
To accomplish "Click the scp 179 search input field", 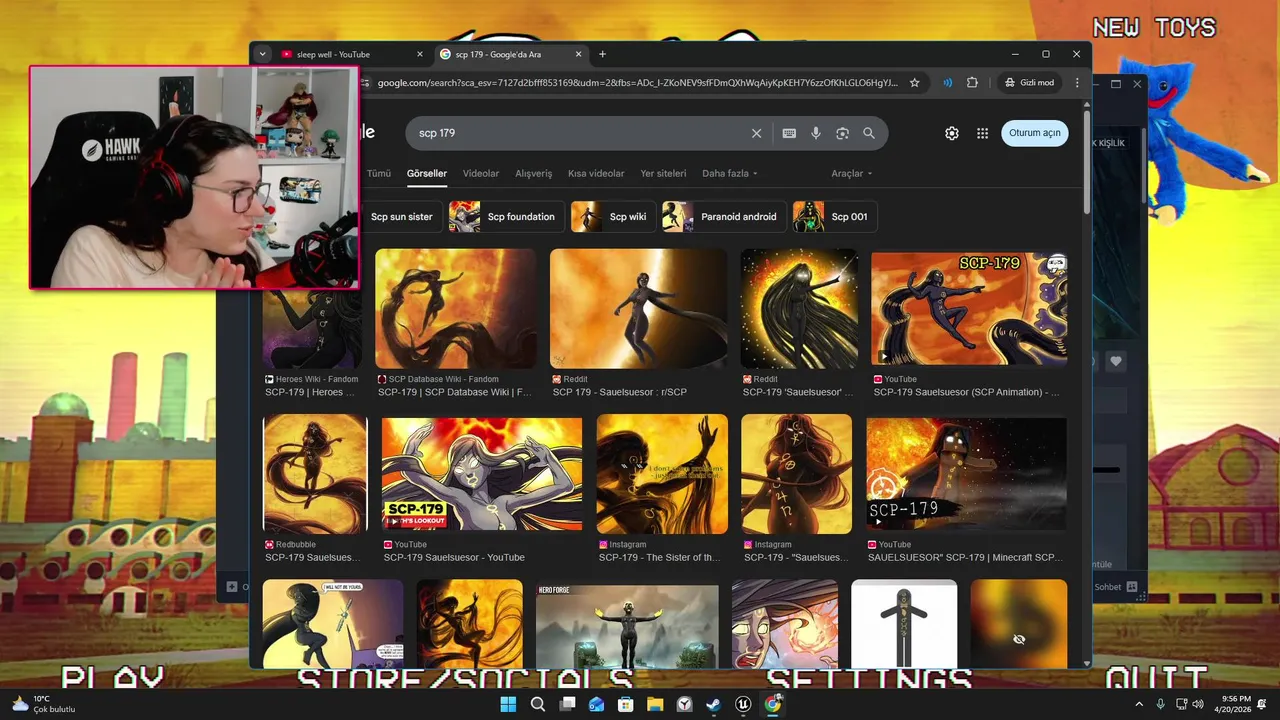I will [580, 133].
